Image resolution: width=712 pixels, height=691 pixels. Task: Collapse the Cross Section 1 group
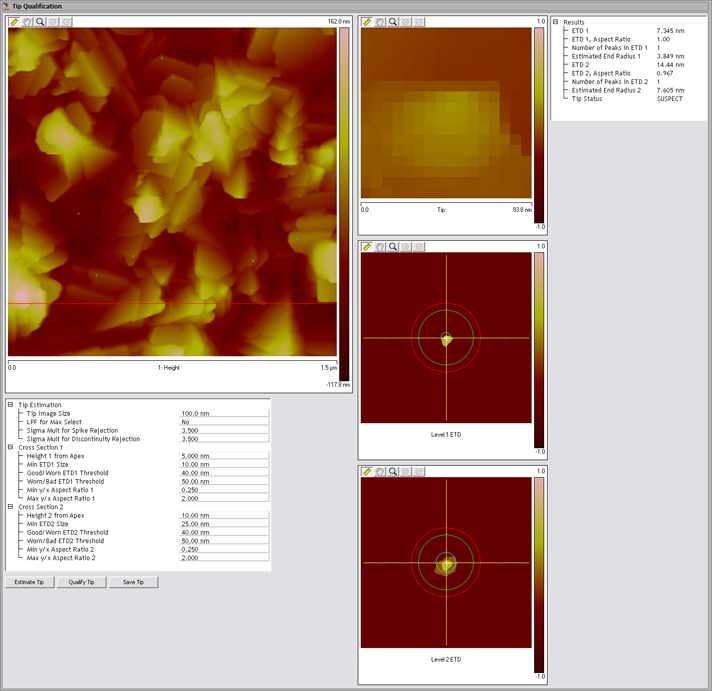(10, 447)
